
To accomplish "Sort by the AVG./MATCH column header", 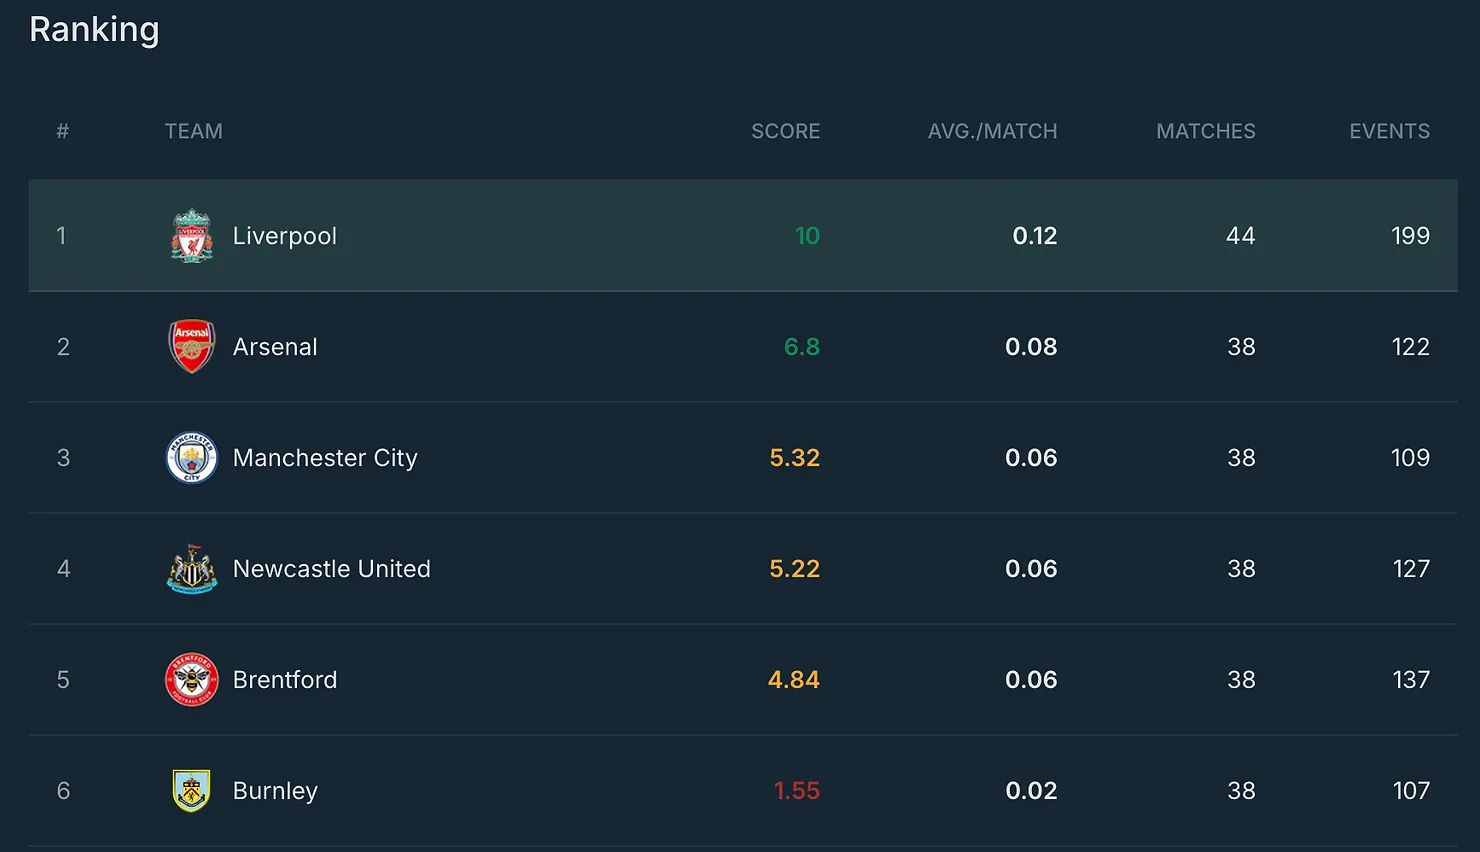I will point(992,131).
